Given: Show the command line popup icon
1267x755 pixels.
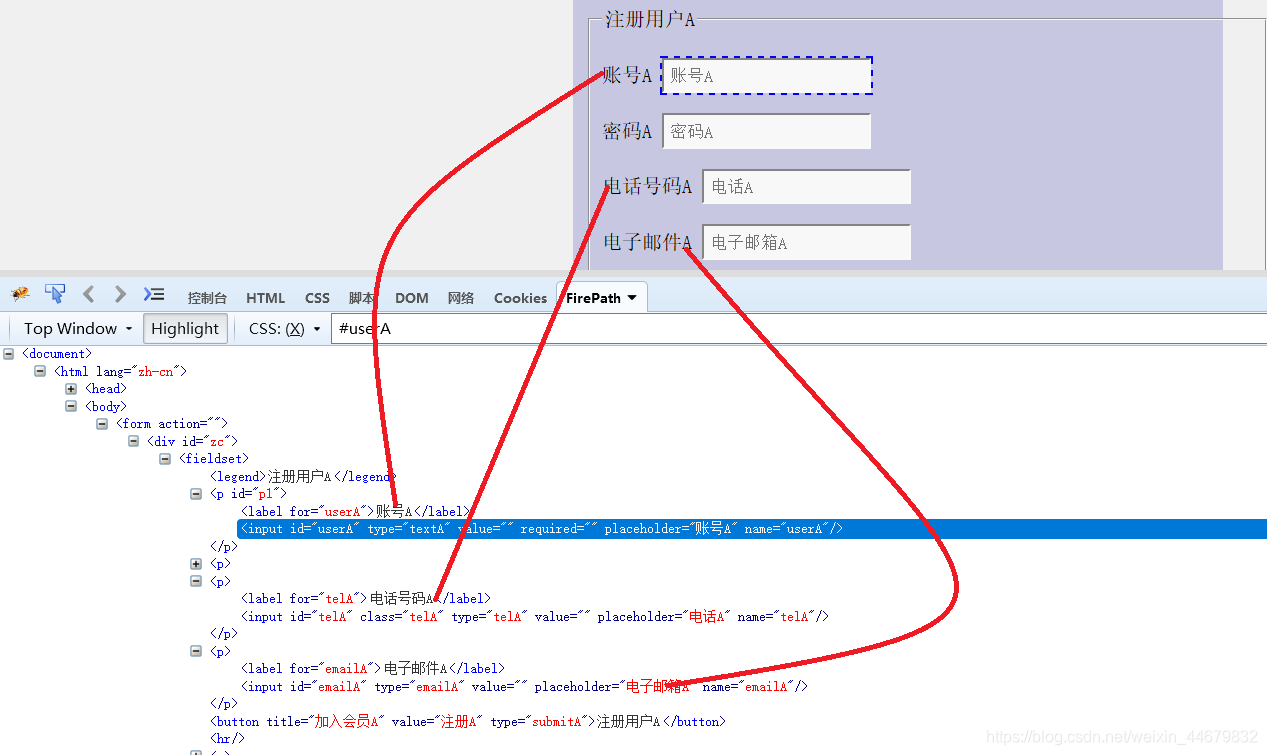Looking at the screenshot, I should pos(153,294).
